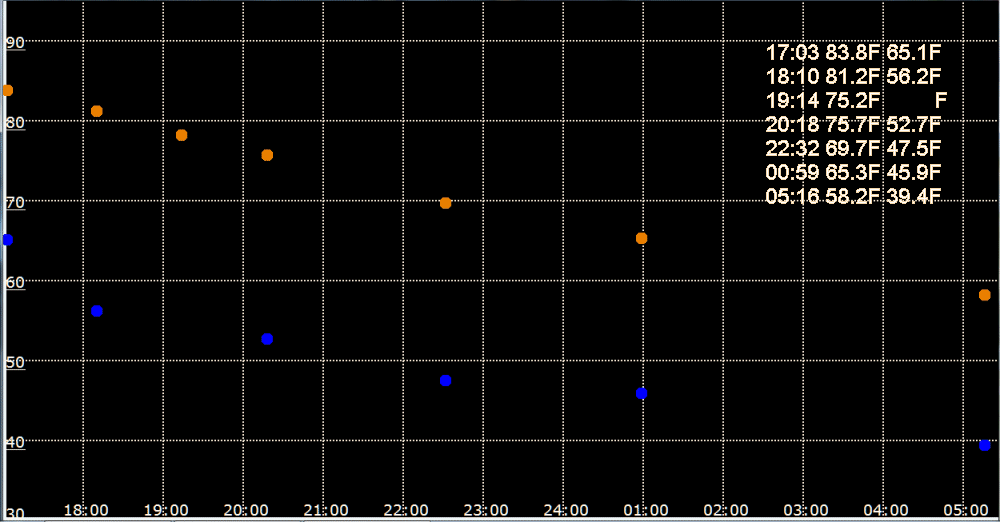The image size is (1000, 522).
Task: Click the blue data point at 47.5F
Action: click(446, 380)
